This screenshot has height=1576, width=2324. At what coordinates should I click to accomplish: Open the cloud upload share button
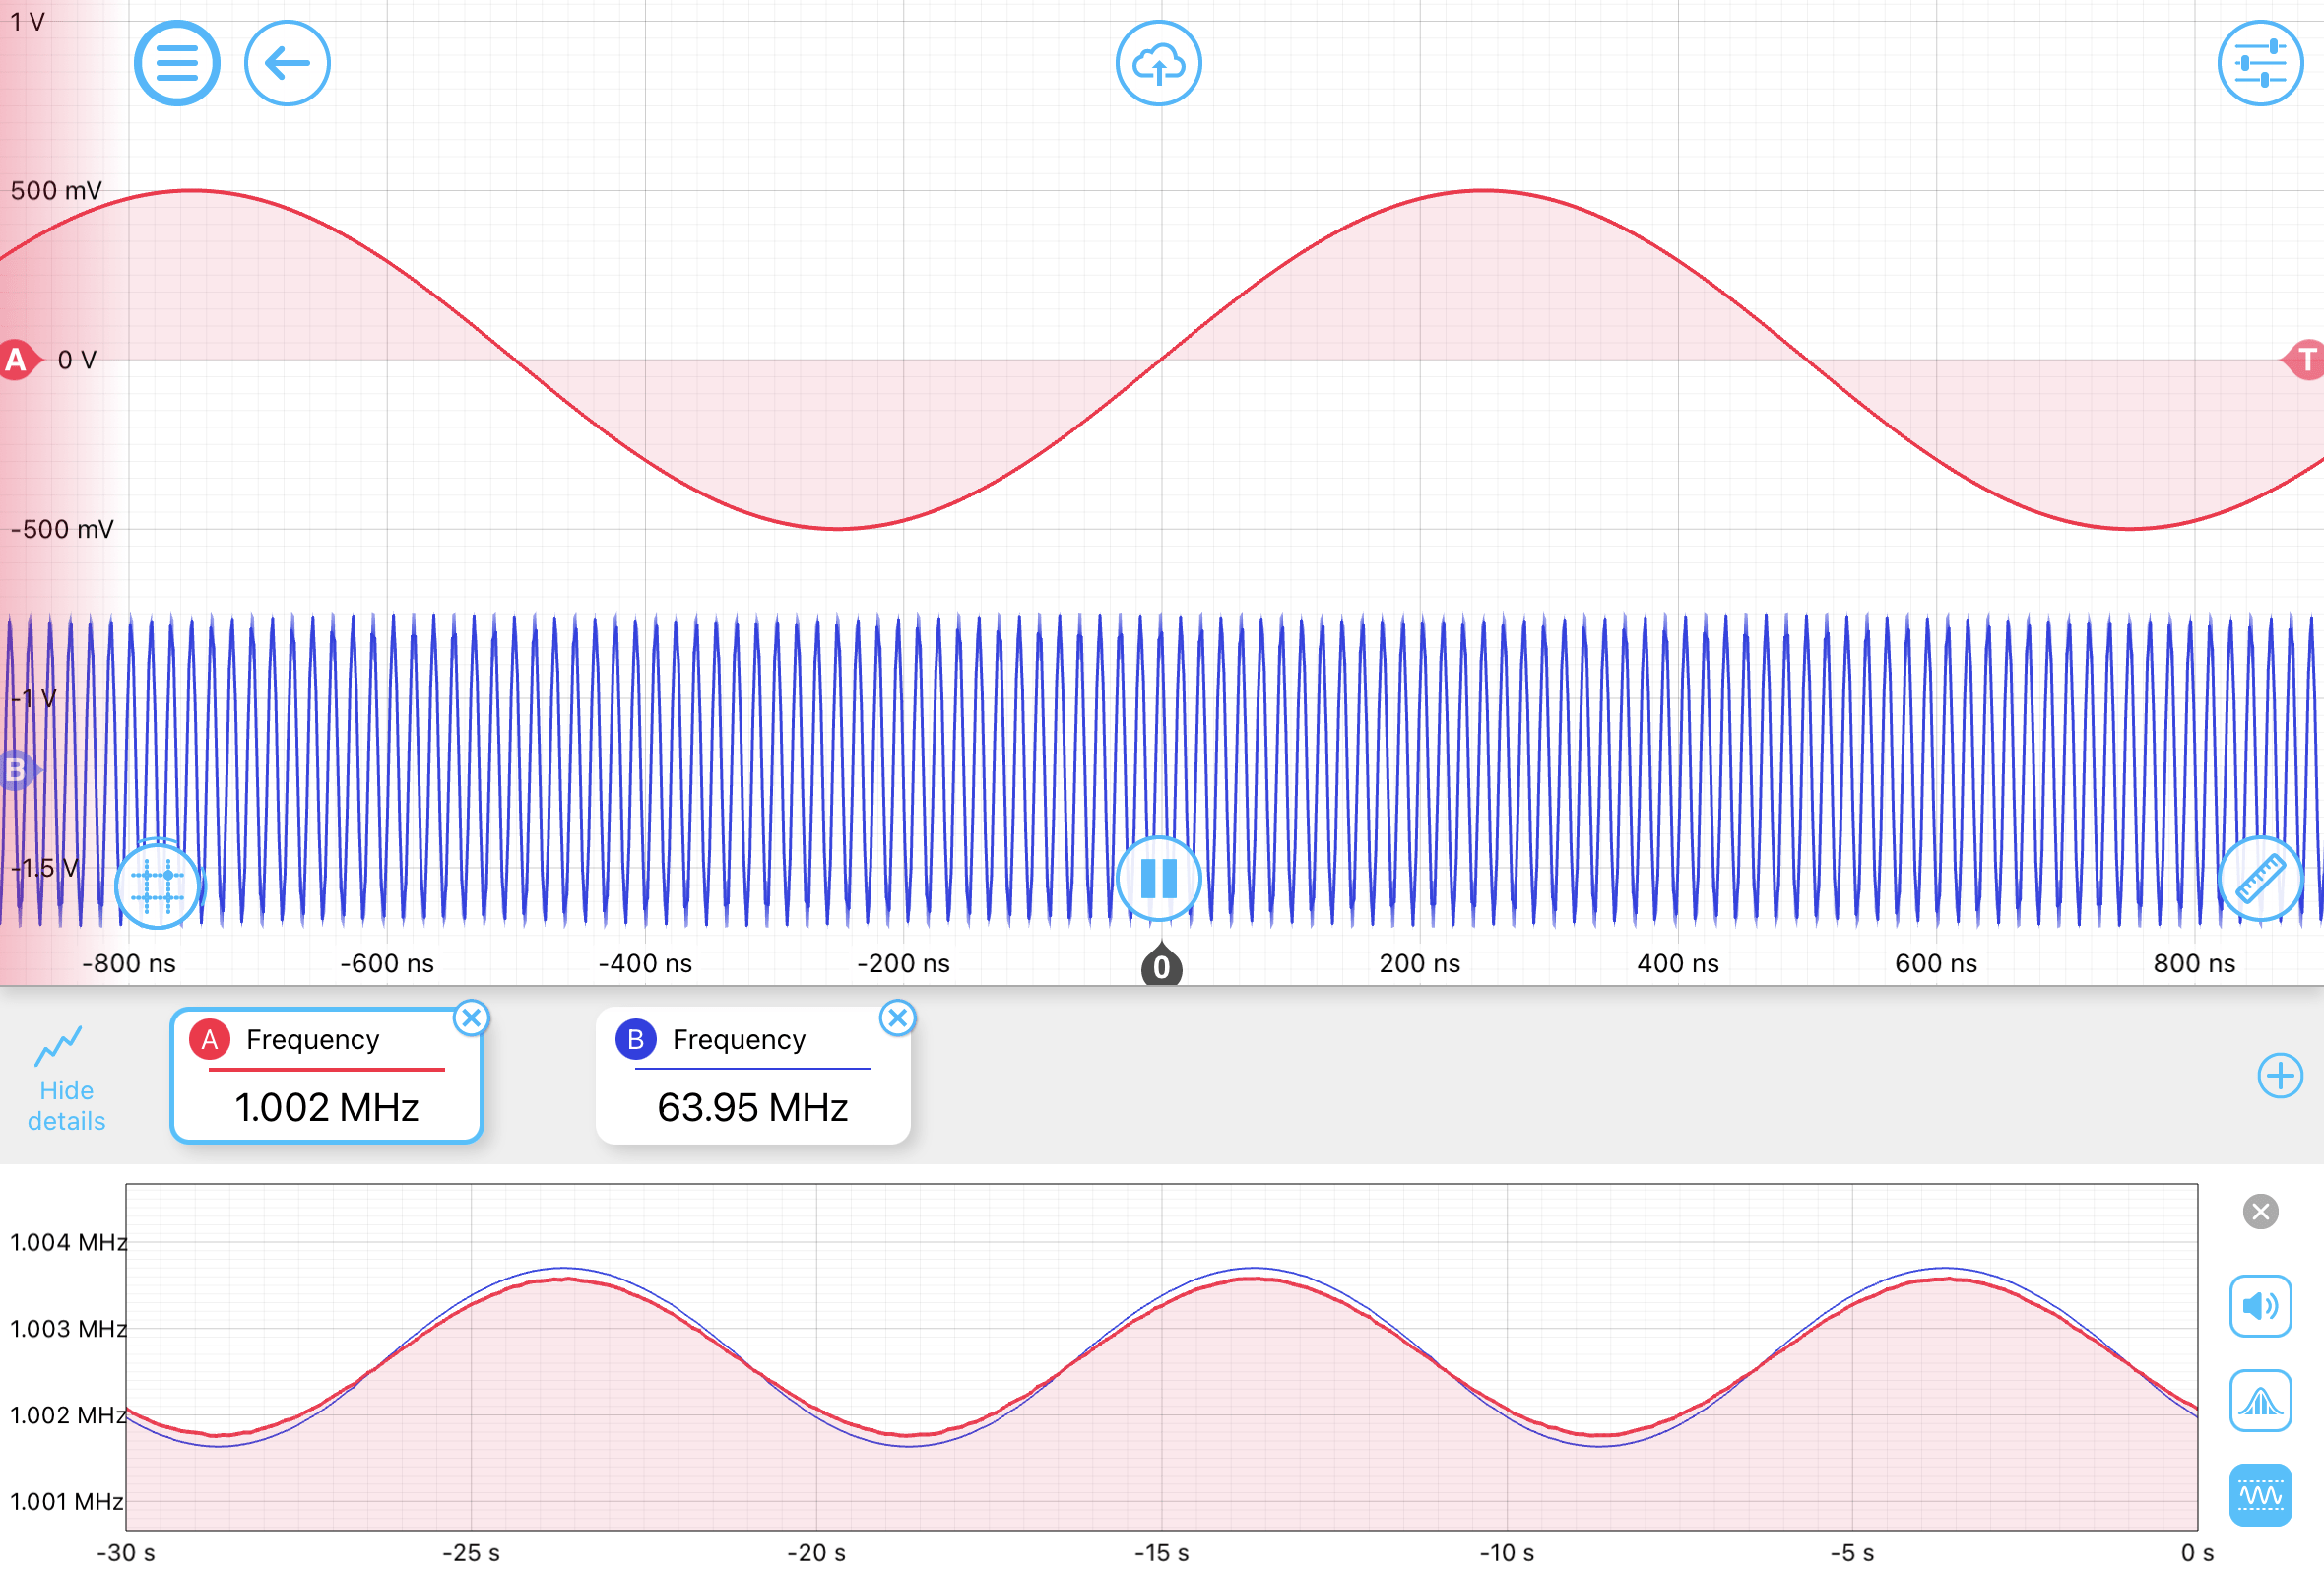[x=1158, y=63]
